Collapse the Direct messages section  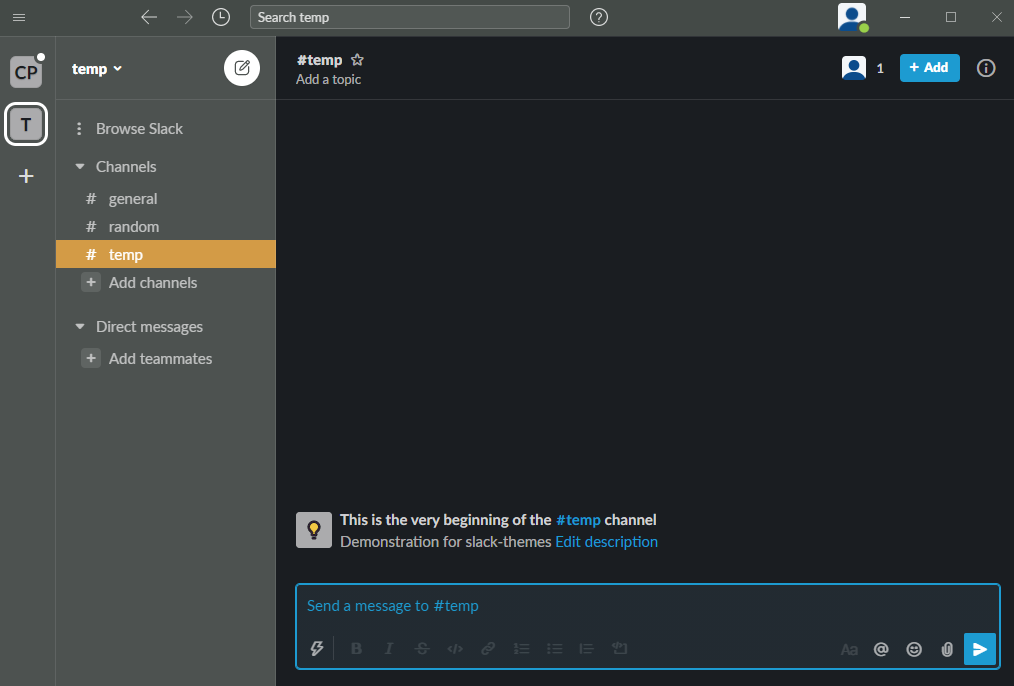tap(80, 327)
